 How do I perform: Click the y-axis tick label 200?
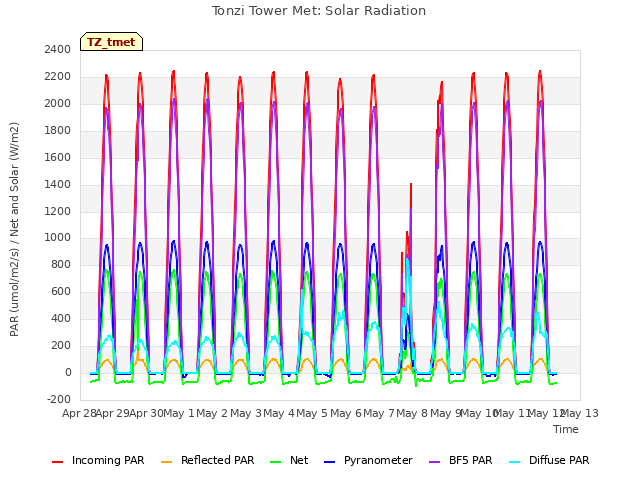pos(61,345)
